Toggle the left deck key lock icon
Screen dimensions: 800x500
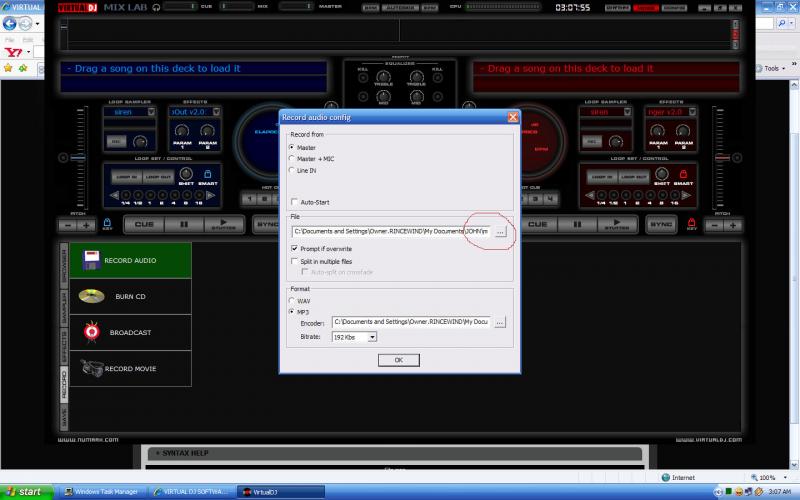pyautogui.click(x=107, y=222)
